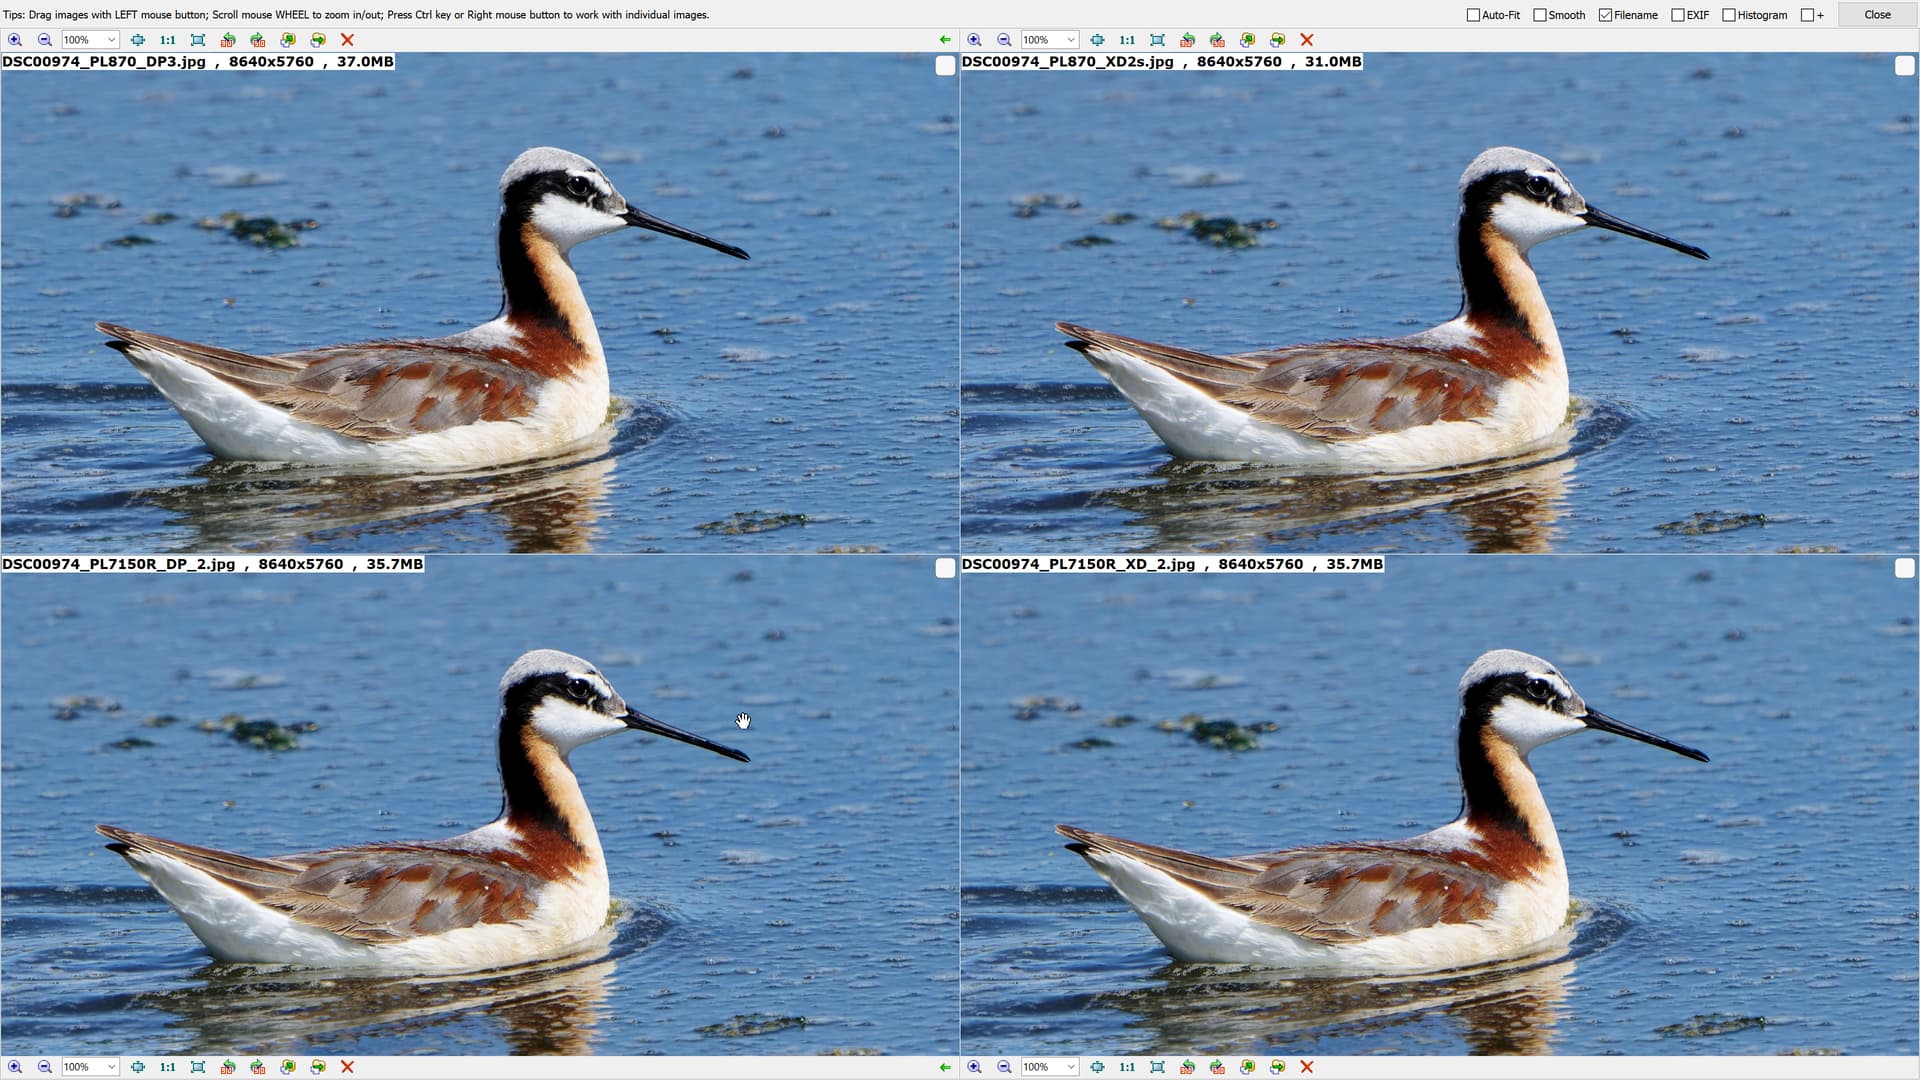Fit PL870_DP3 image to its pane
Screen dimensions: 1920x1080
click(x=138, y=40)
